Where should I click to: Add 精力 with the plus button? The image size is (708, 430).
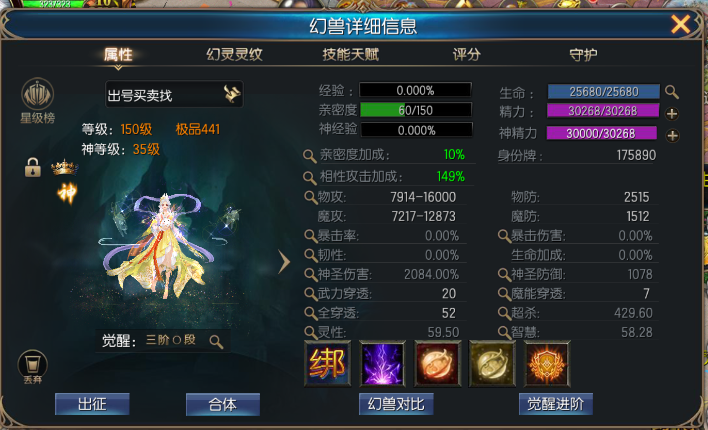coord(672,113)
